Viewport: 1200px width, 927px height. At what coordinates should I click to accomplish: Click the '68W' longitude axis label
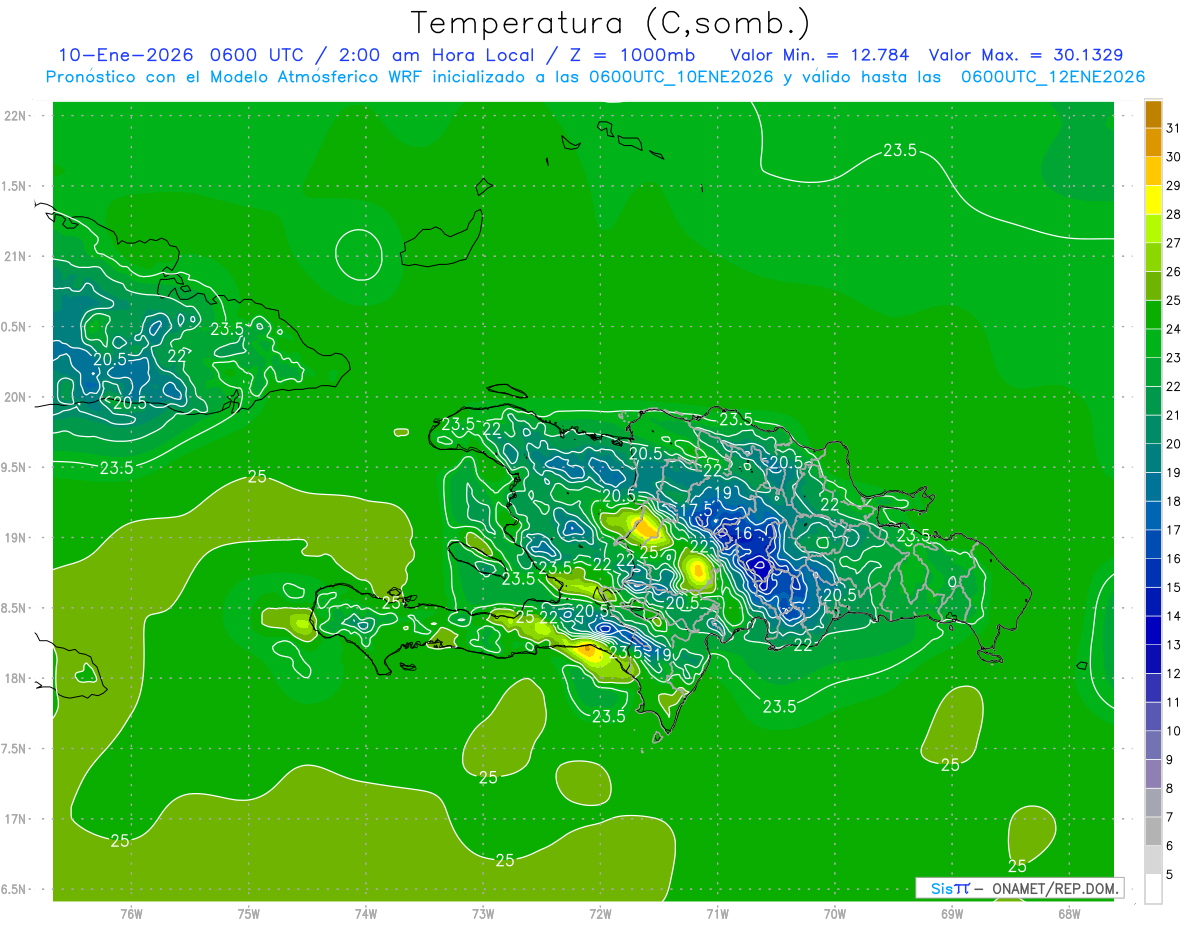pos(1068,914)
